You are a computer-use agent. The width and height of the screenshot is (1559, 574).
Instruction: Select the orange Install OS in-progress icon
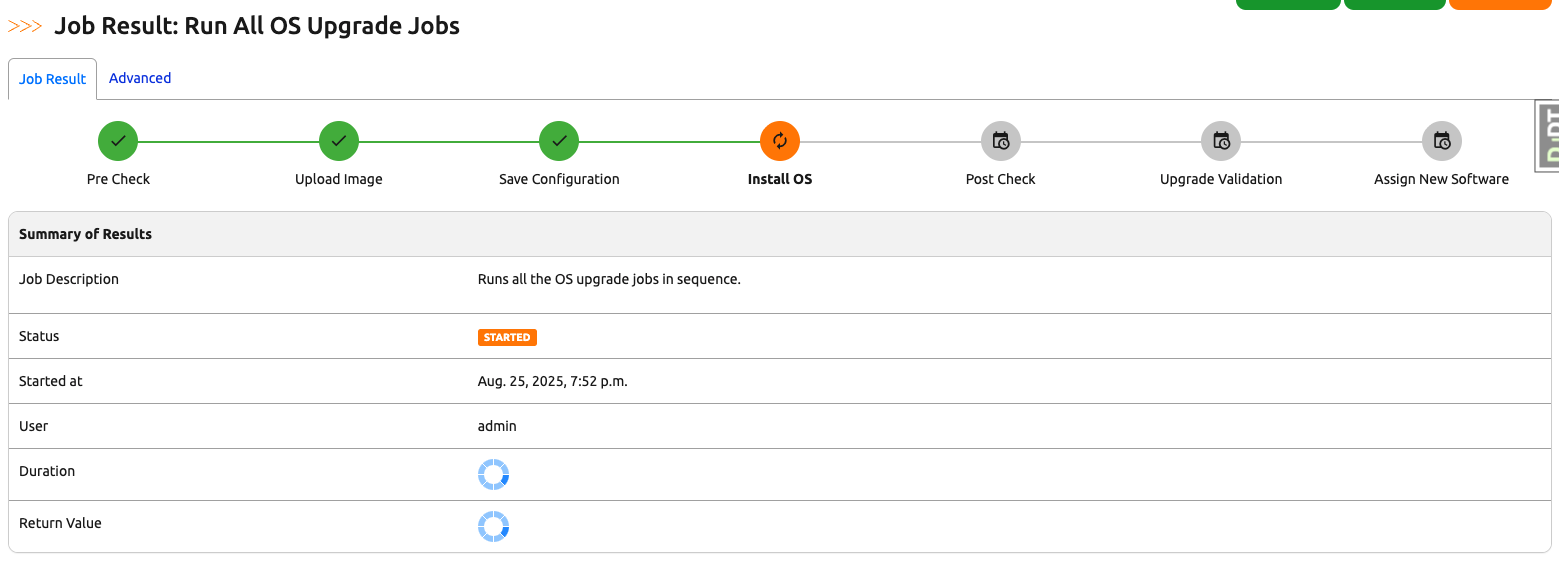tap(780, 141)
